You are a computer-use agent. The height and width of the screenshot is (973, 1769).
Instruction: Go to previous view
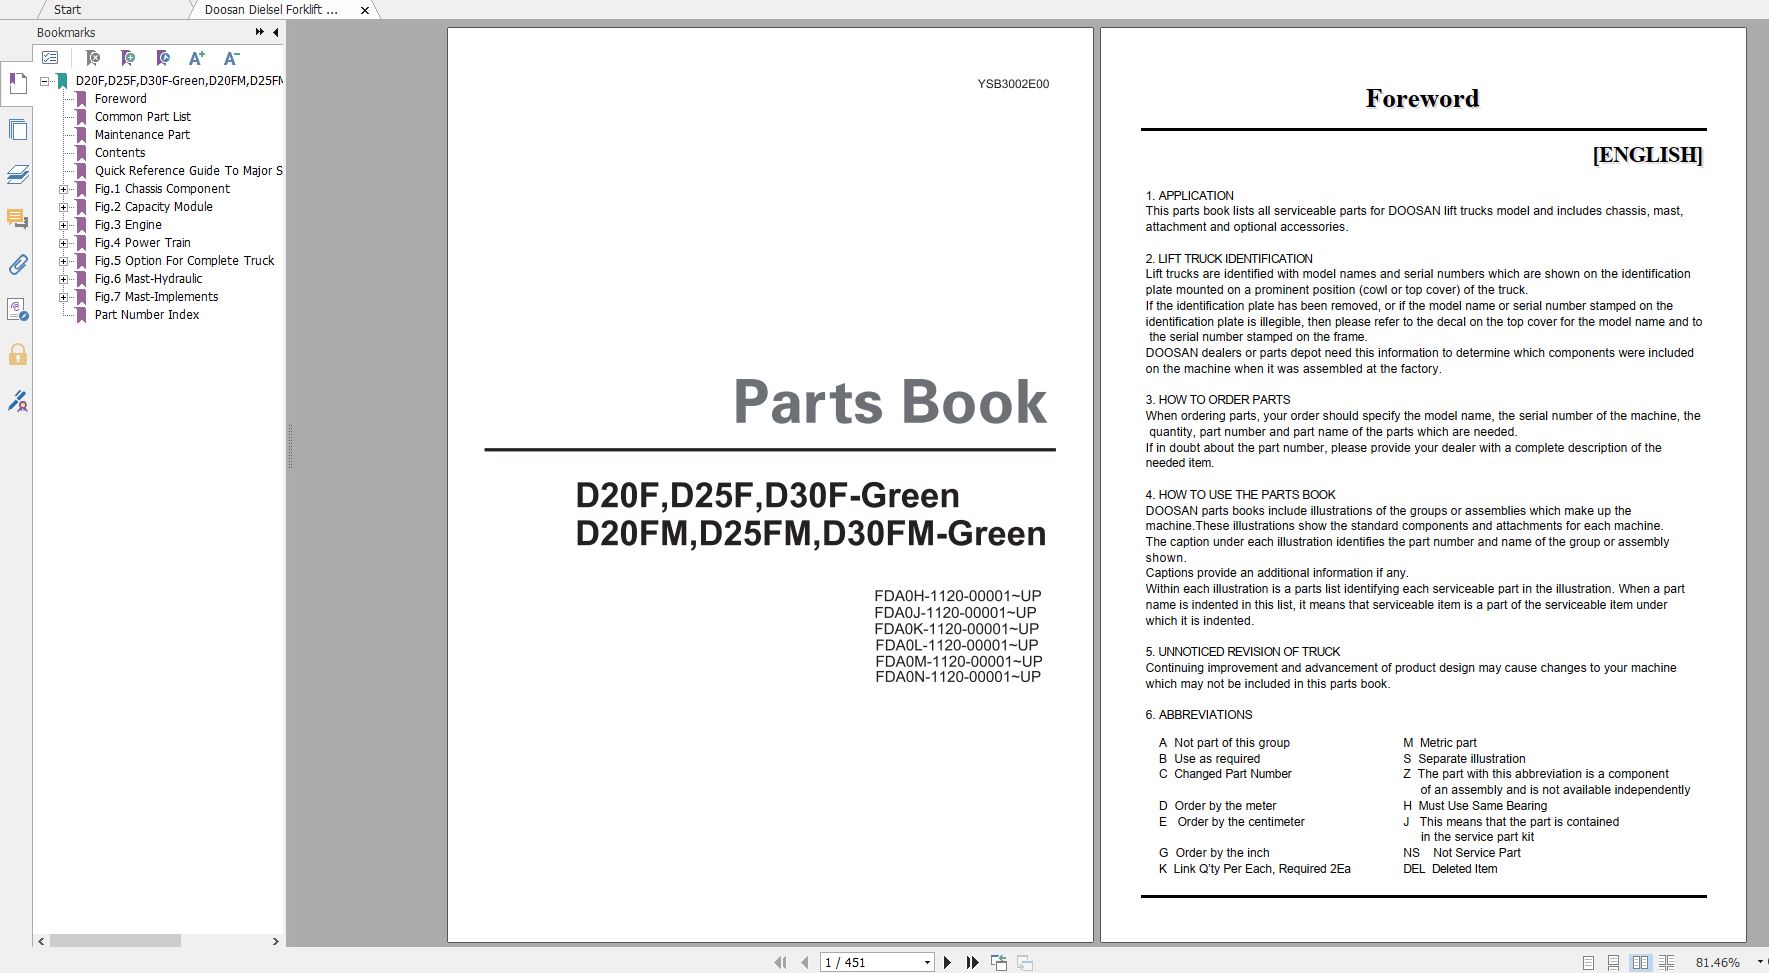point(999,962)
